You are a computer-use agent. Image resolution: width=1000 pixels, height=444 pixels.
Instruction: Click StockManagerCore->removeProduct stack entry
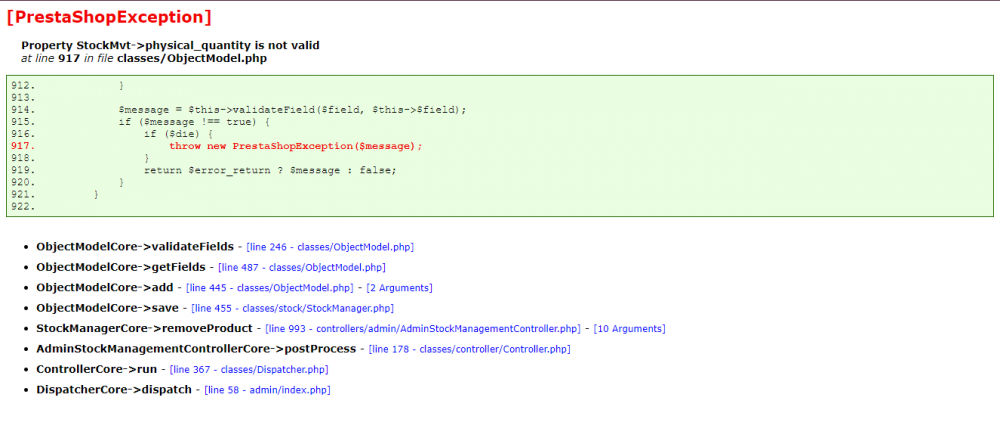tap(145, 329)
